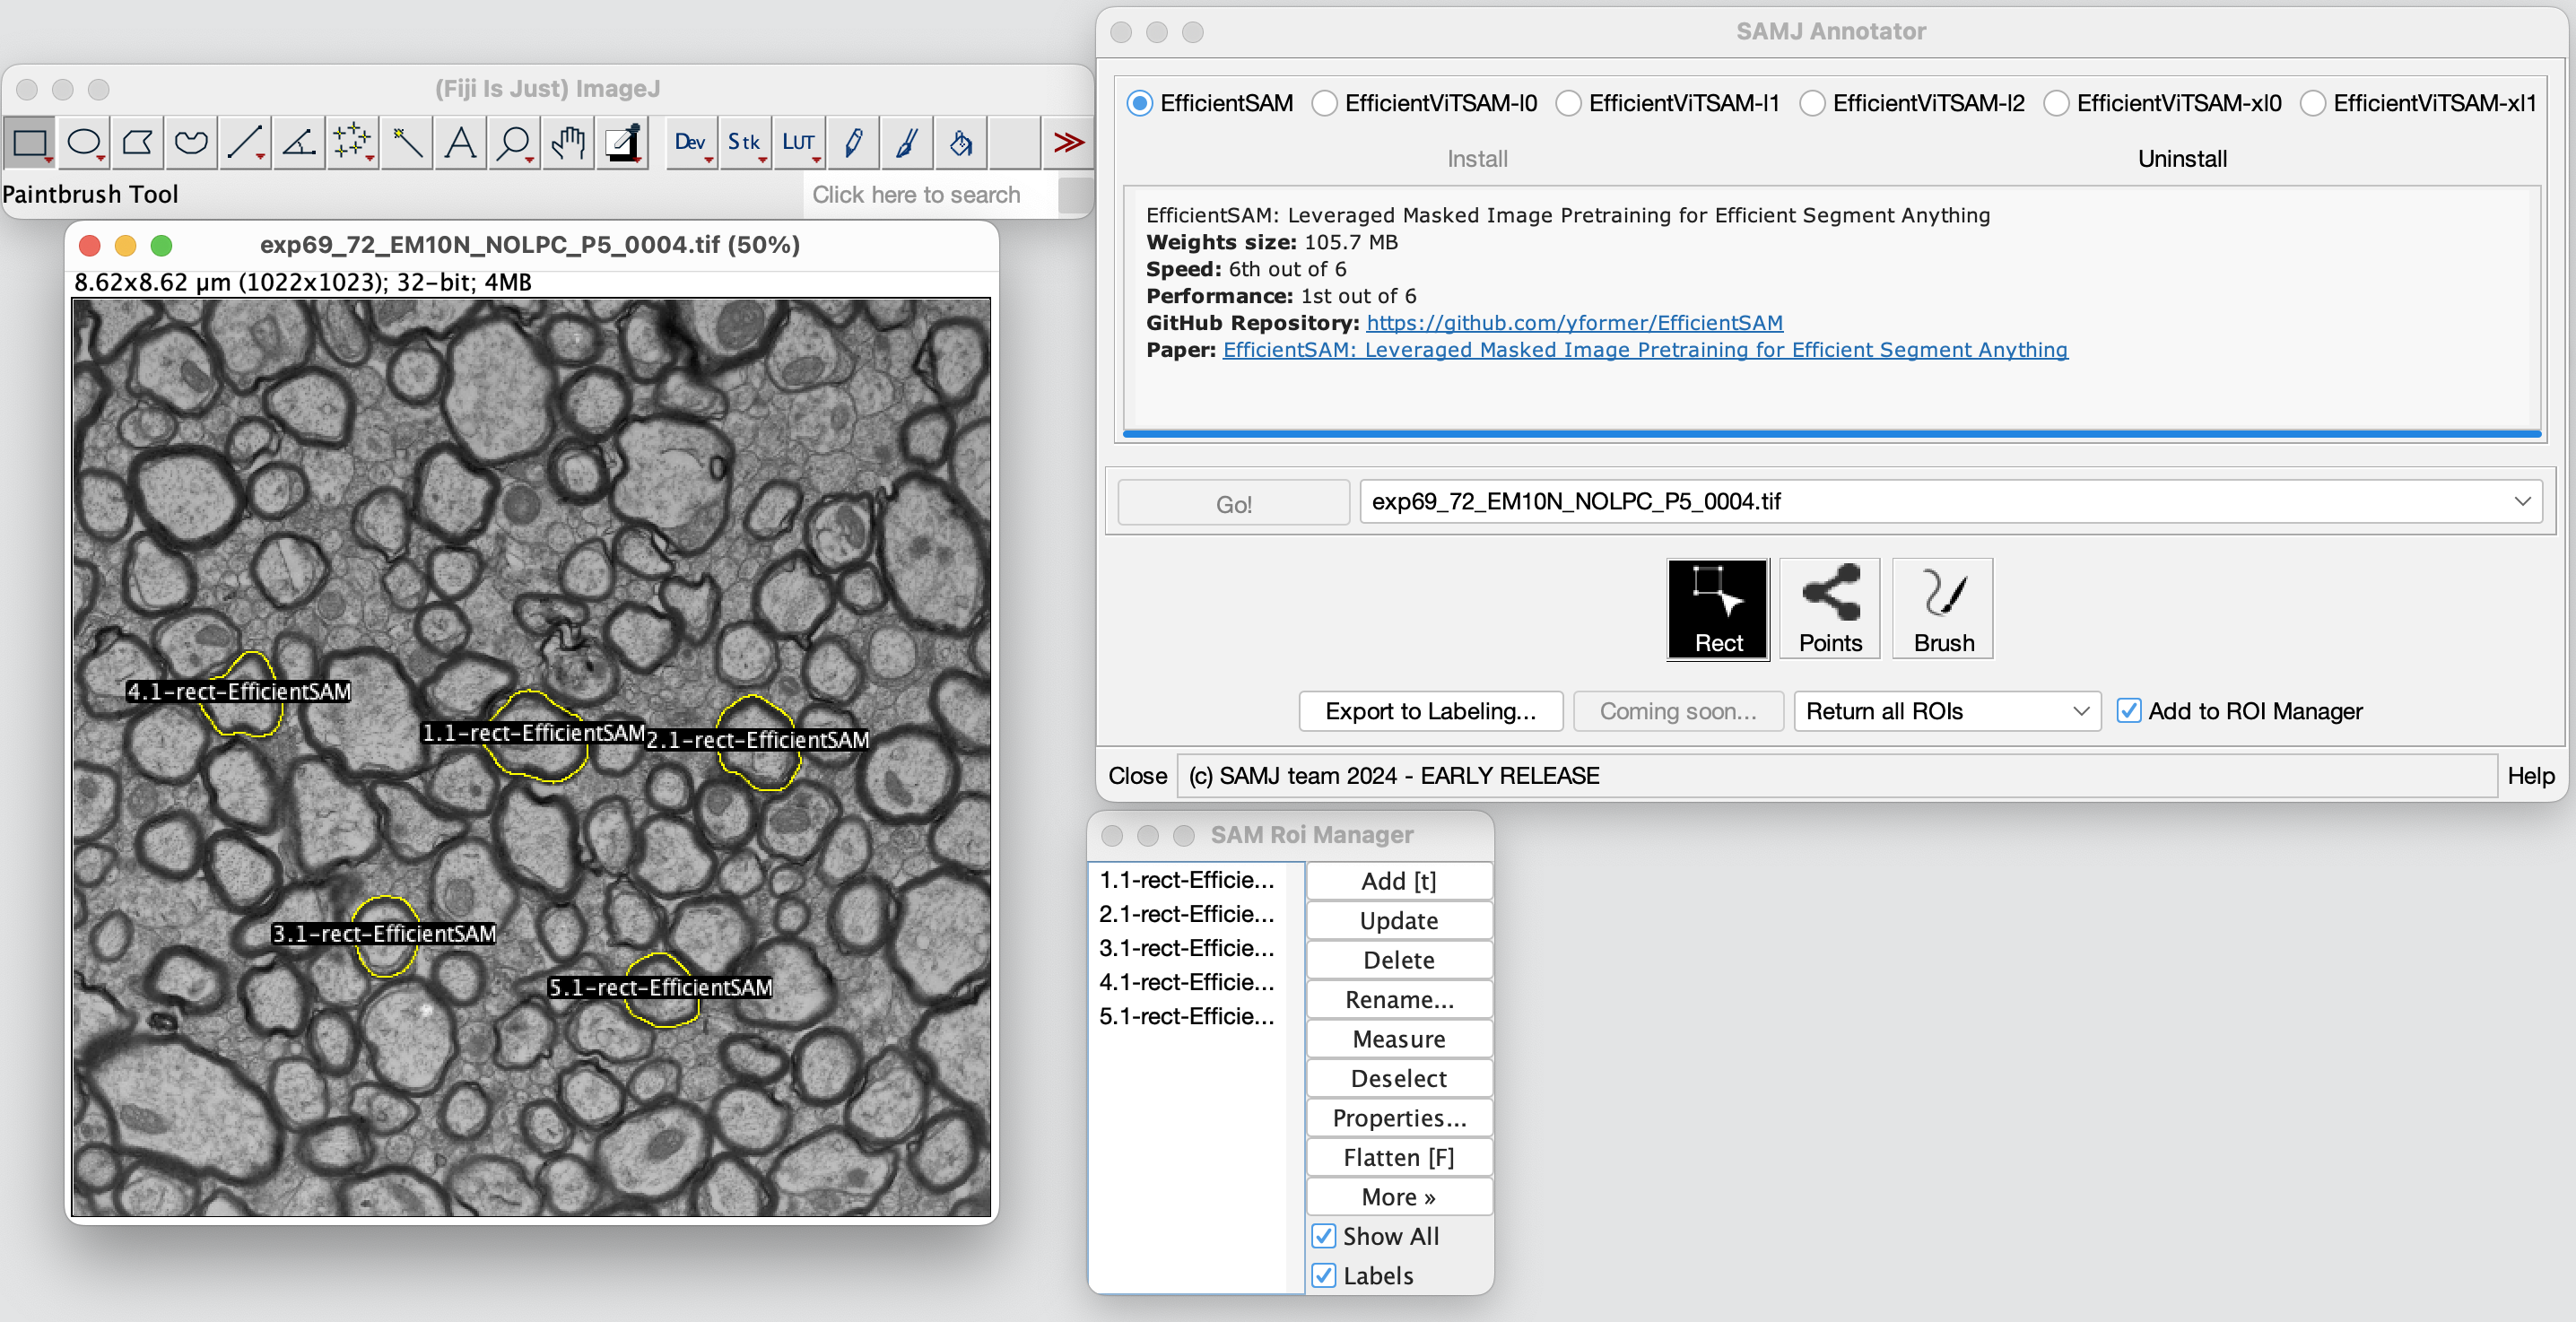Click the Uninstall button
Screen dimensions: 2576x1322
(x=2182, y=159)
